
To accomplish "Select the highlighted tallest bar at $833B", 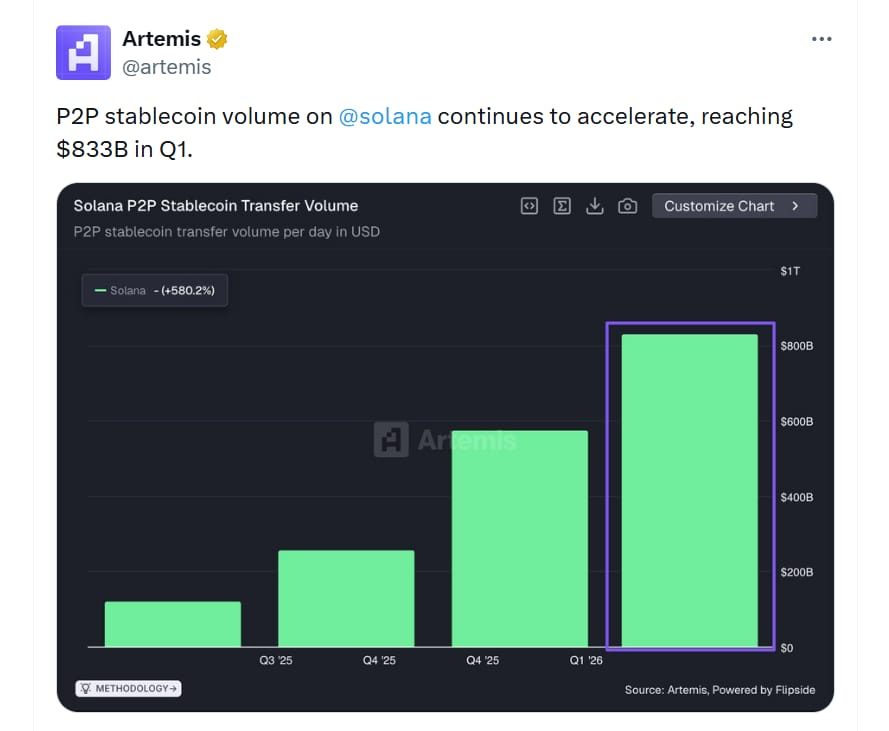I will click(x=690, y=490).
